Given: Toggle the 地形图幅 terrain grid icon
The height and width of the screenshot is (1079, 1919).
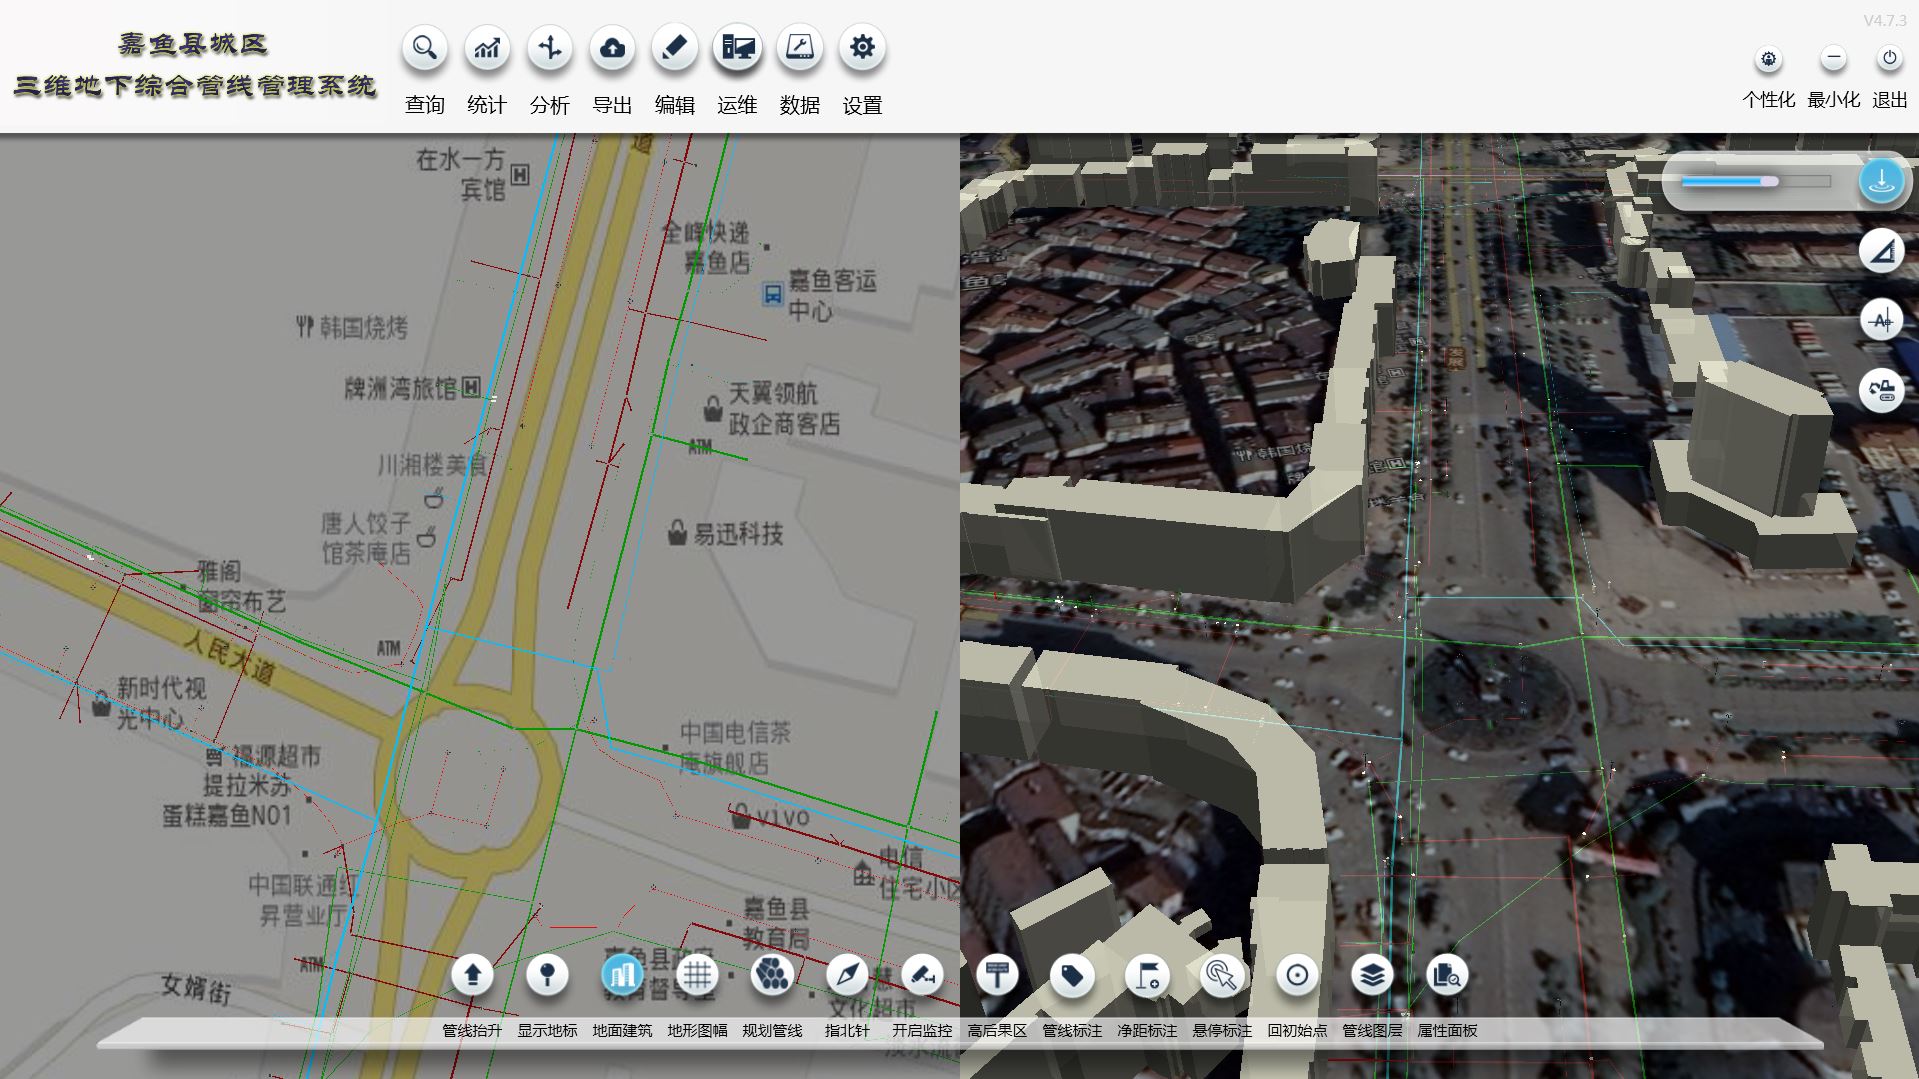Looking at the screenshot, I should coord(697,975).
